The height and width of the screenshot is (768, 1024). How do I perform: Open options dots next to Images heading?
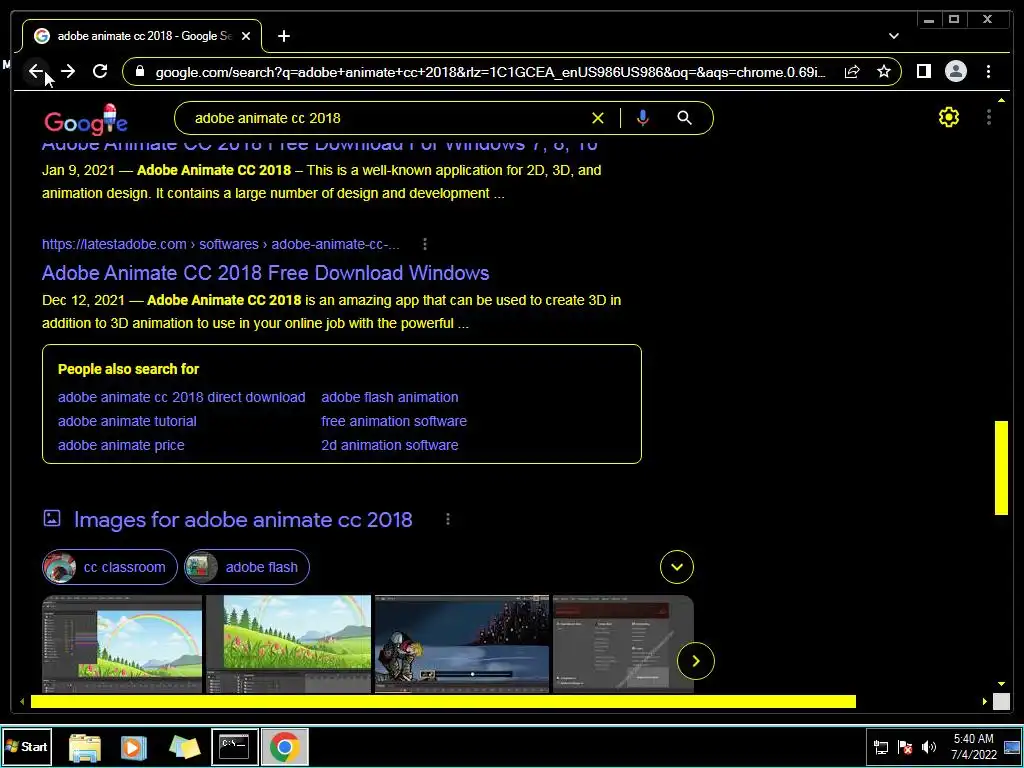coord(447,519)
